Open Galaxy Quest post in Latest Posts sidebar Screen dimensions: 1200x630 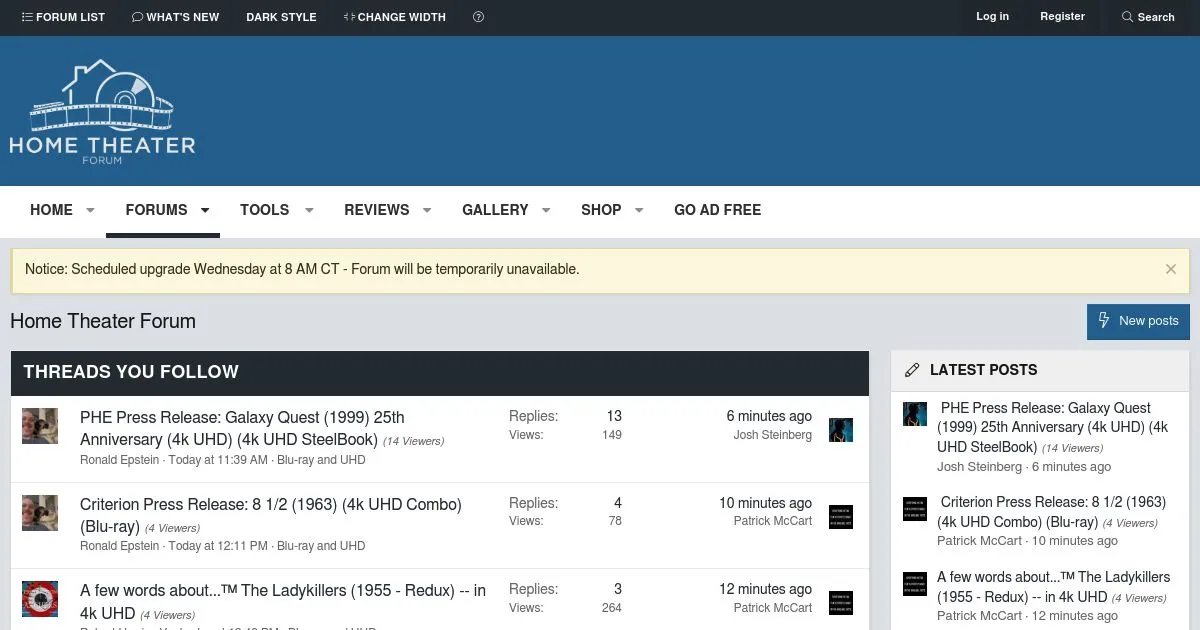pos(1053,427)
